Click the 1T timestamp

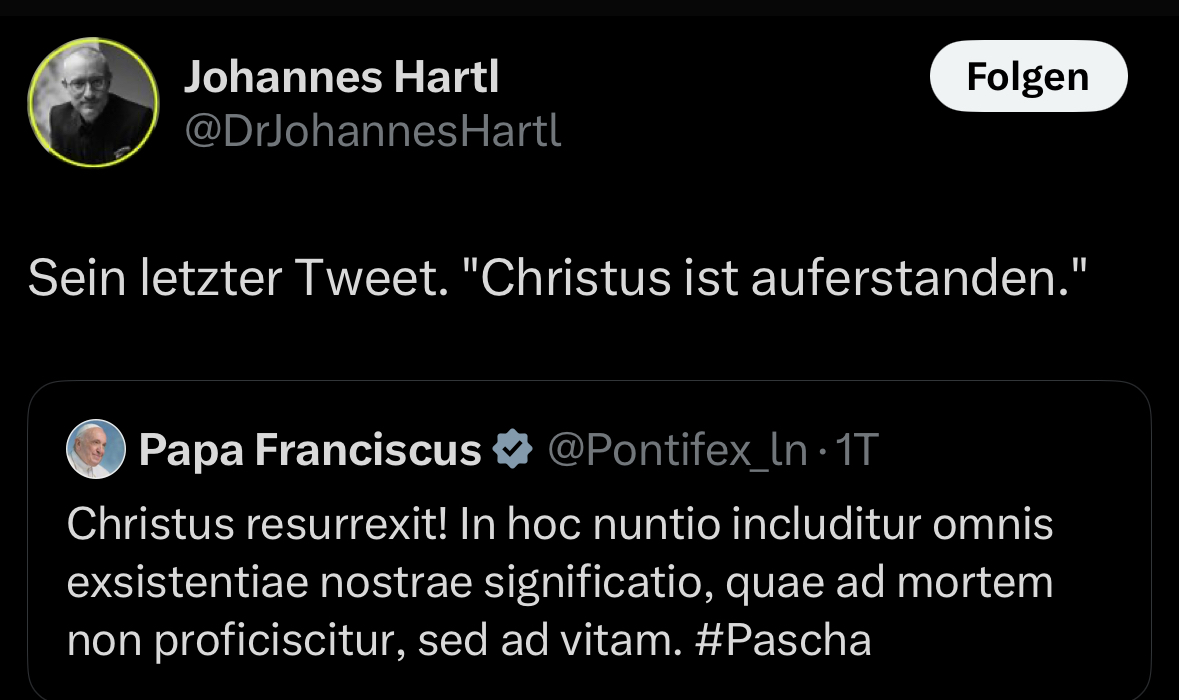856,451
